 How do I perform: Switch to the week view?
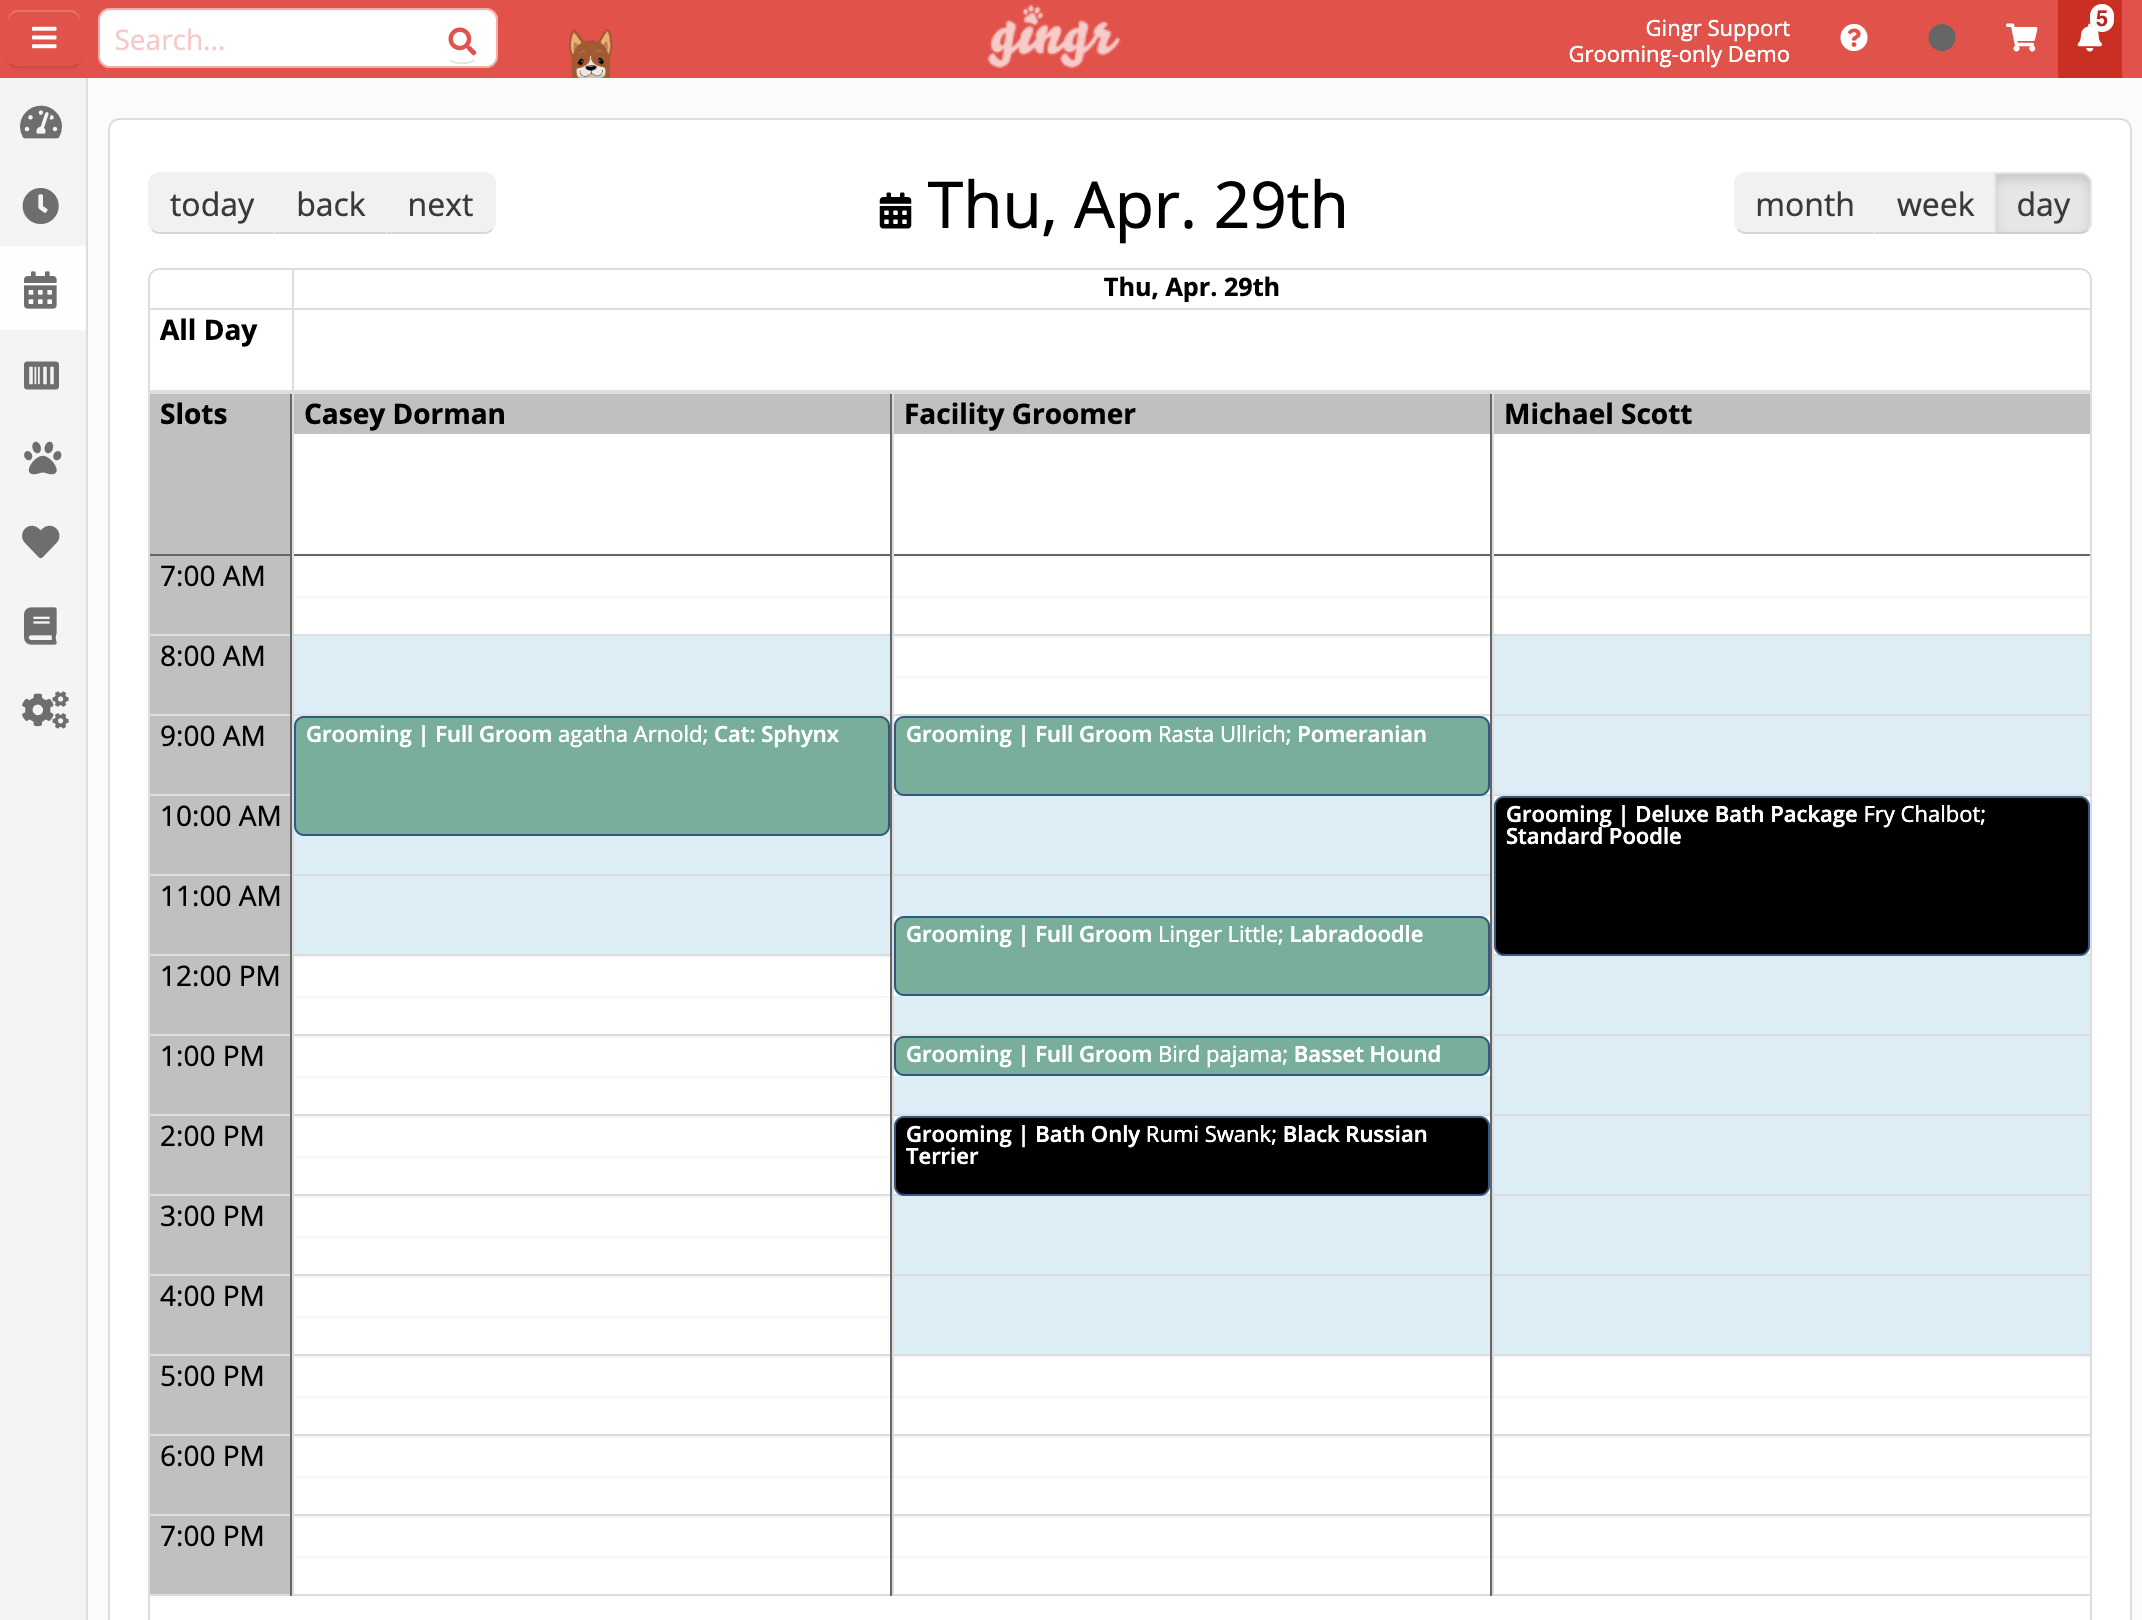tap(1936, 204)
